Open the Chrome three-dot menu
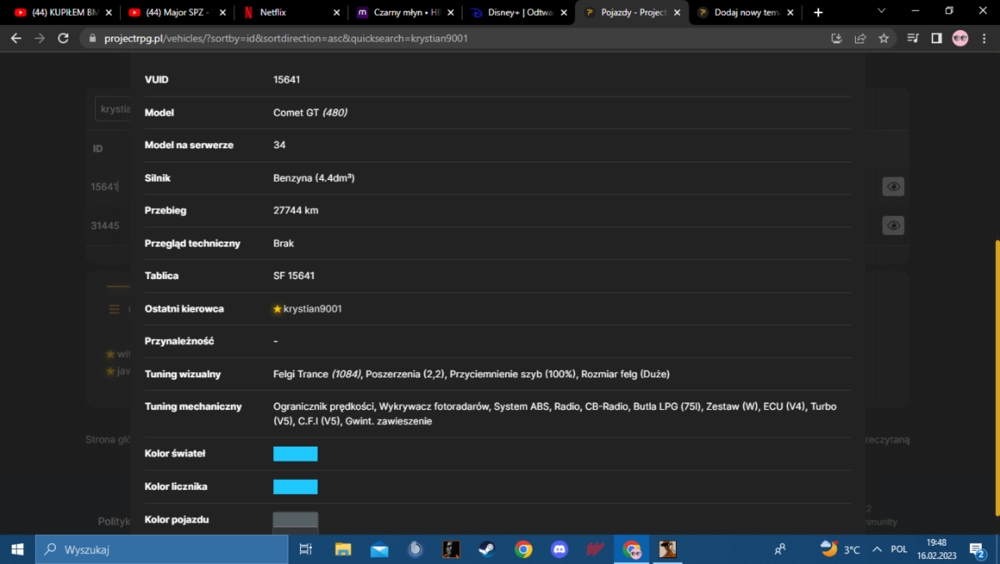The image size is (1000, 564). pos(984,38)
